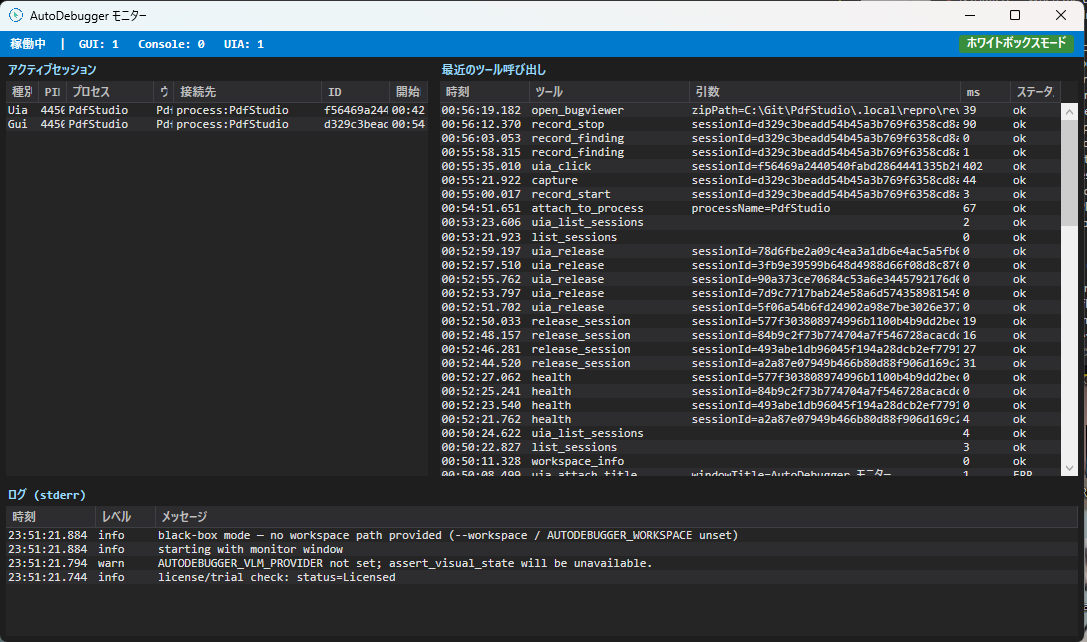
Task: Click the warn level cell
Action: pos(111,563)
